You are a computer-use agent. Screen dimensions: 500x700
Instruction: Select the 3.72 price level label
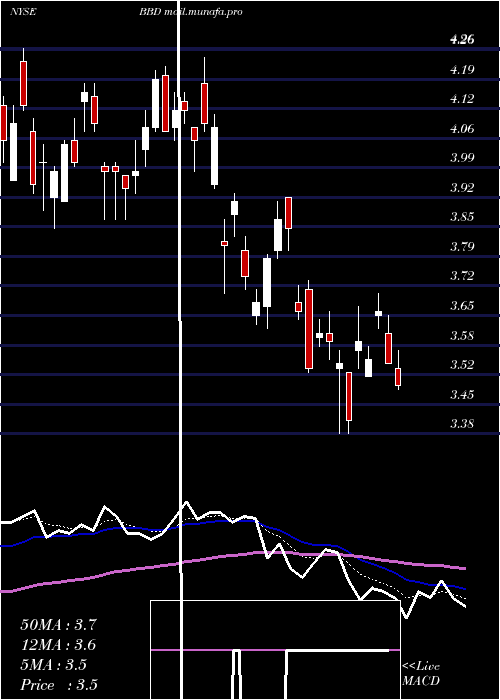tap(462, 276)
